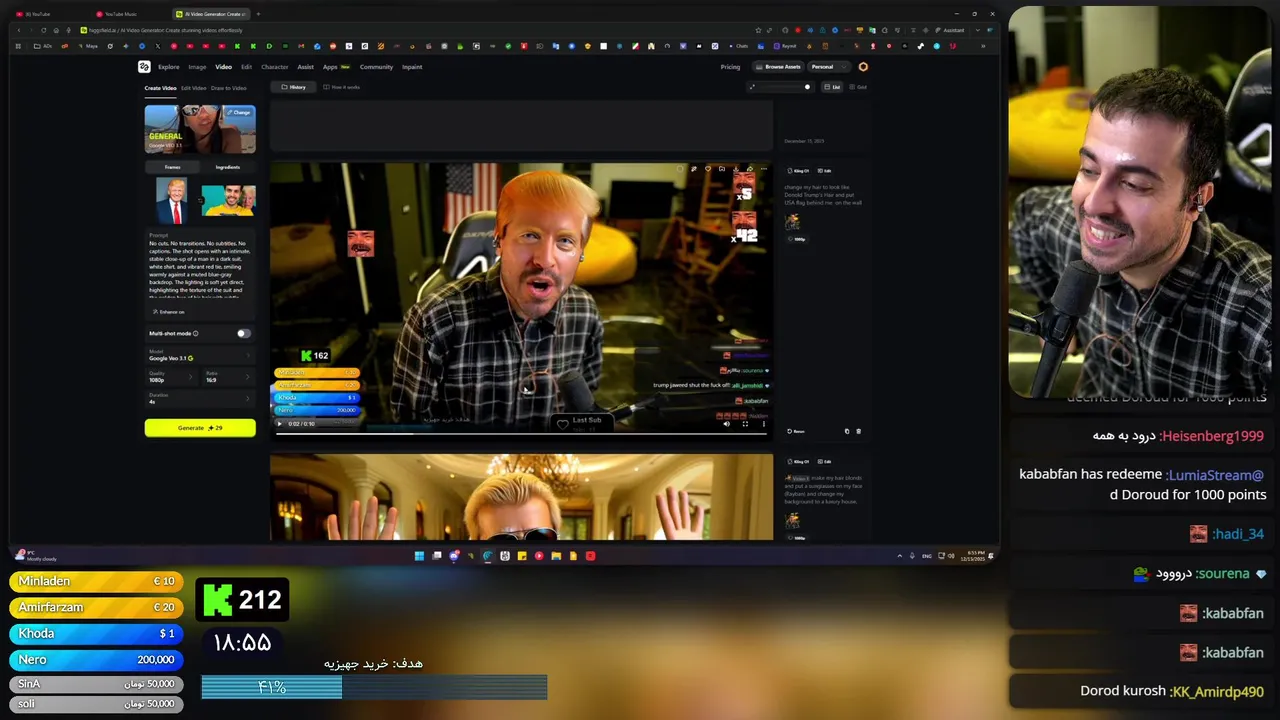Image resolution: width=1280 pixels, height=720 pixels.
Task: Switch to the Draw to Video tab
Action: (x=229, y=88)
